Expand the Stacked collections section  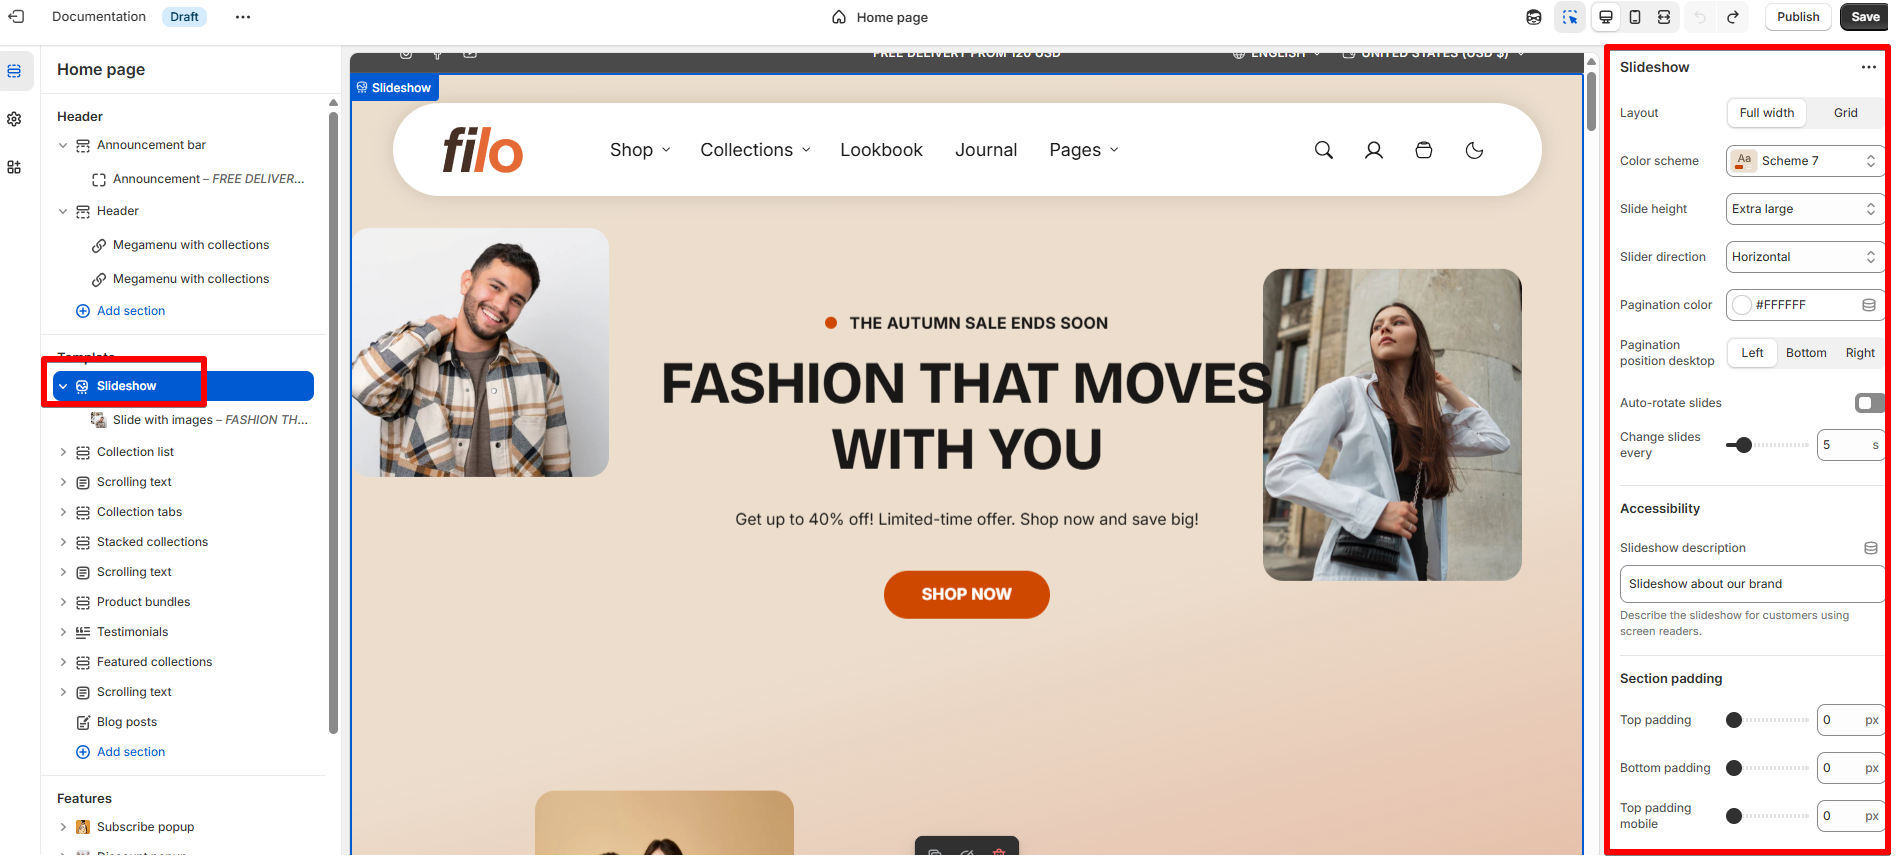[x=63, y=542]
